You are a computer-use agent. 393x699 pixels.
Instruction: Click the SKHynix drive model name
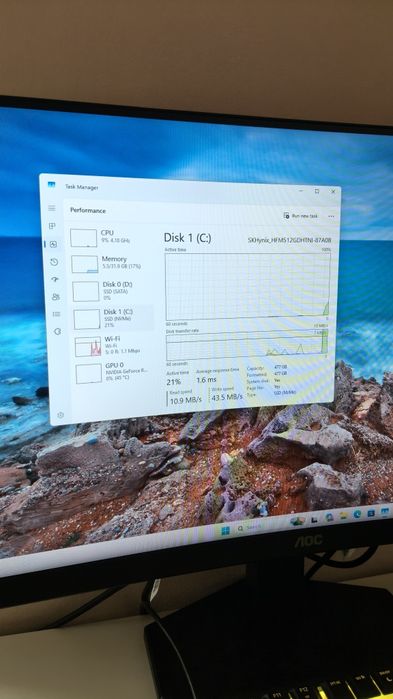[x=290, y=240]
